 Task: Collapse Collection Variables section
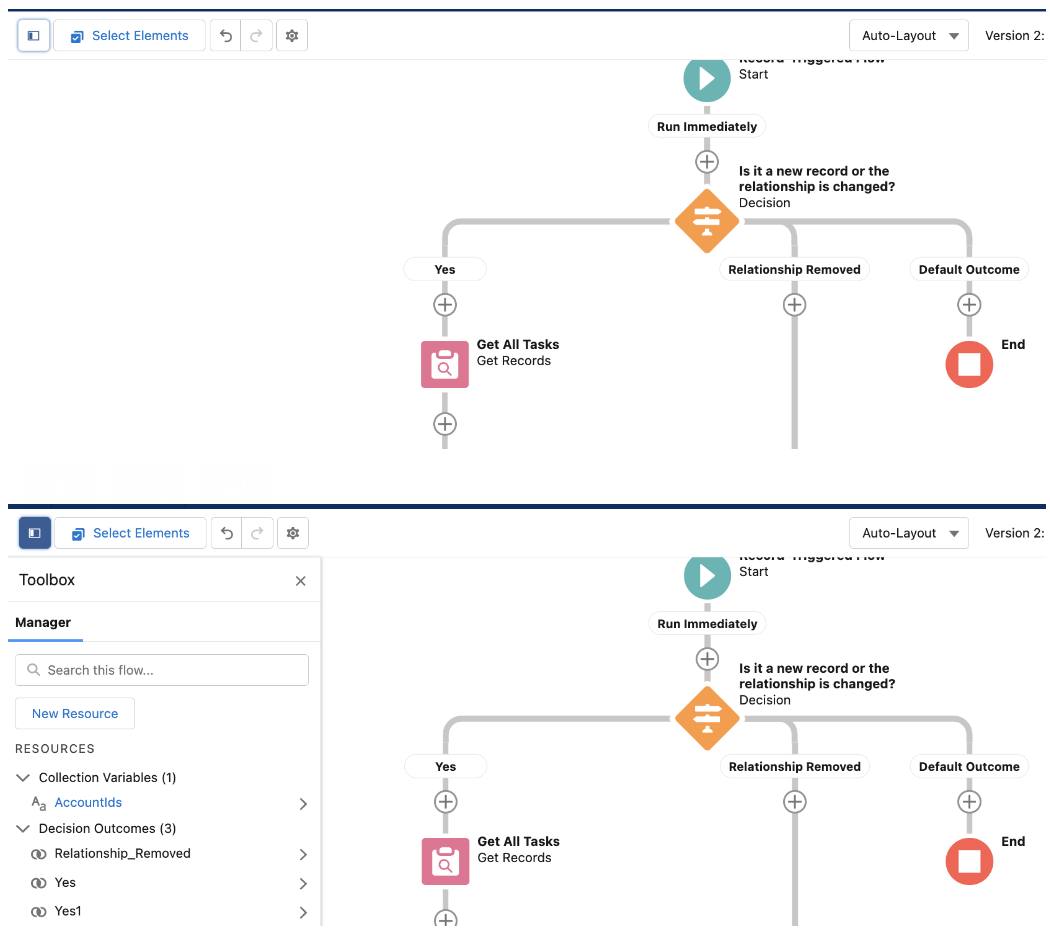pos(23,777)
